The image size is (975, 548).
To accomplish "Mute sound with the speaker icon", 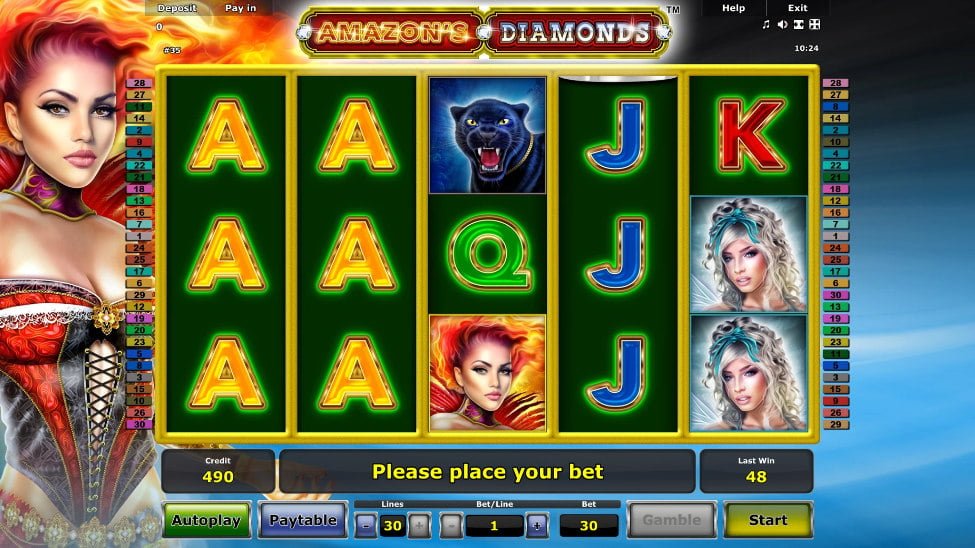I will click(782, 24).
